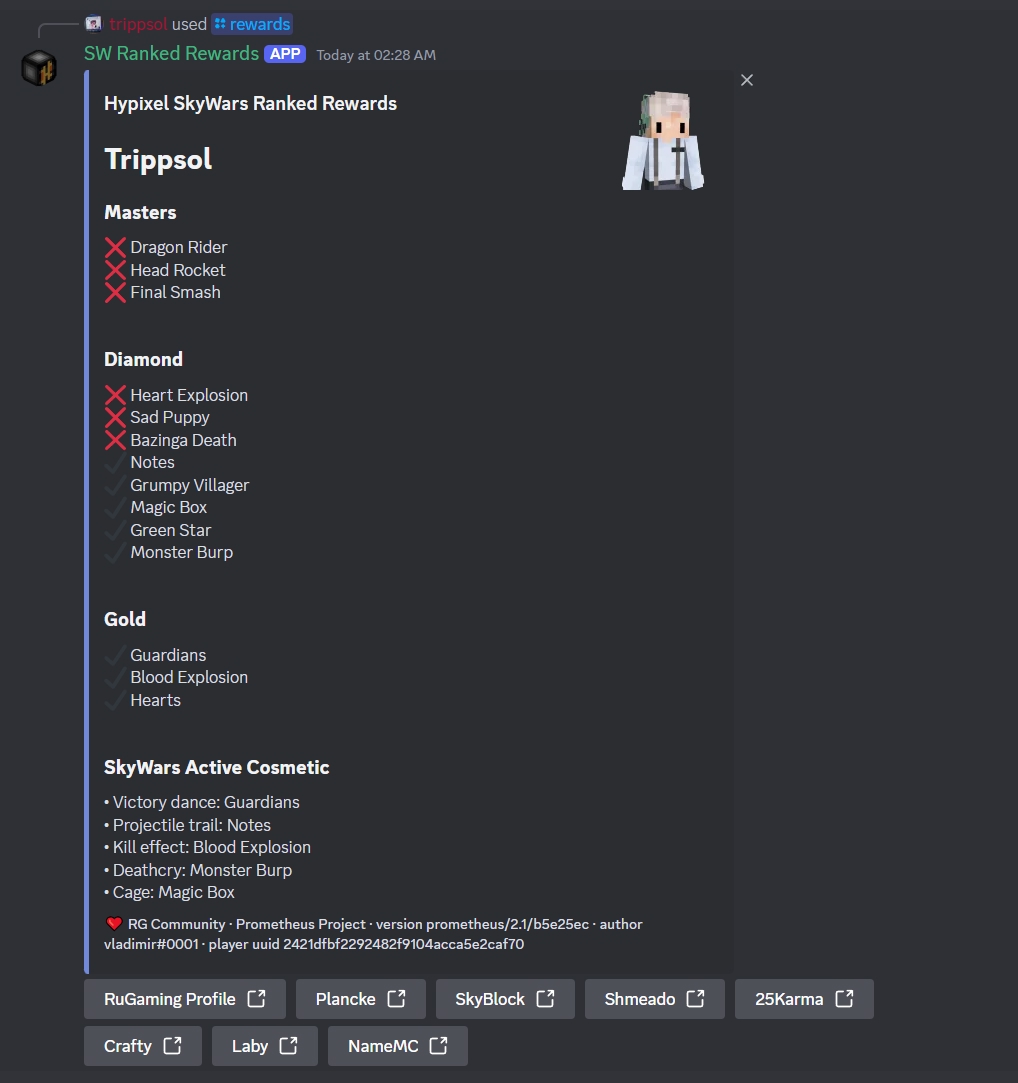Click the message timestamp Today at 02:28 AM
The width and height of the screenshot is (1018, 1083).
point(376,55)
